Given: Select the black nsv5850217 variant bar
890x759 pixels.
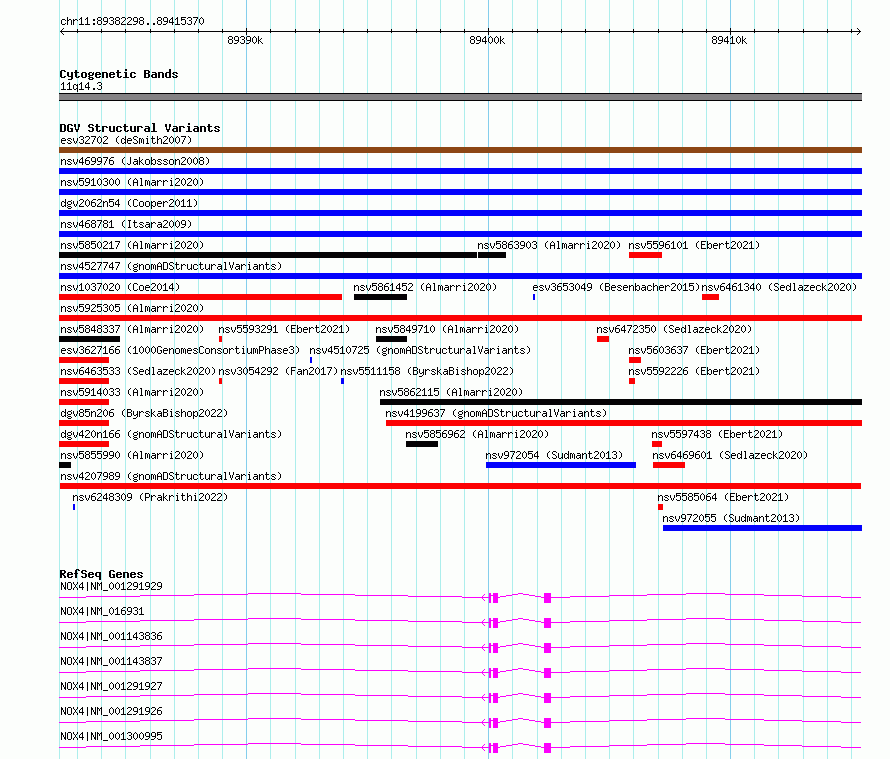Looking at the screenshot, I should point(268,255).
